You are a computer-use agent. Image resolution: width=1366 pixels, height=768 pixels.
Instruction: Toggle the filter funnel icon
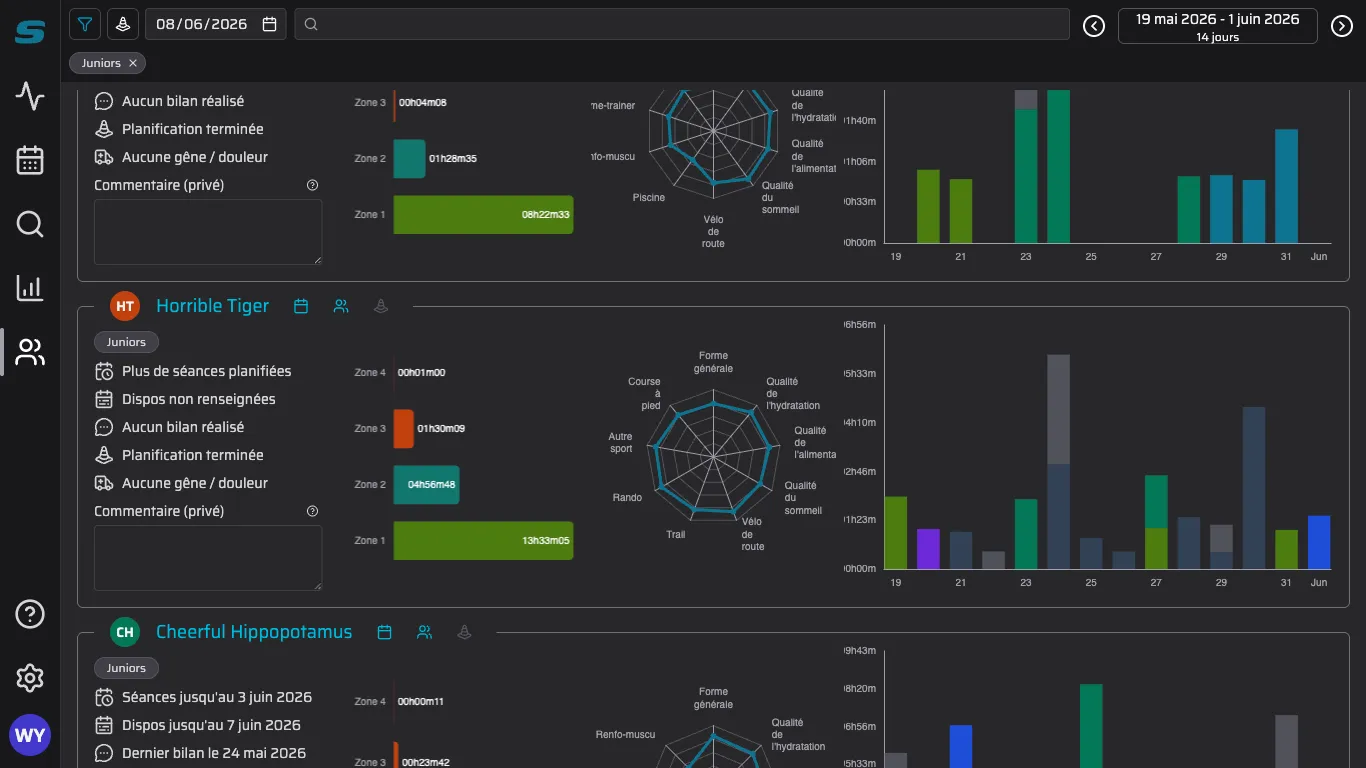85,24
